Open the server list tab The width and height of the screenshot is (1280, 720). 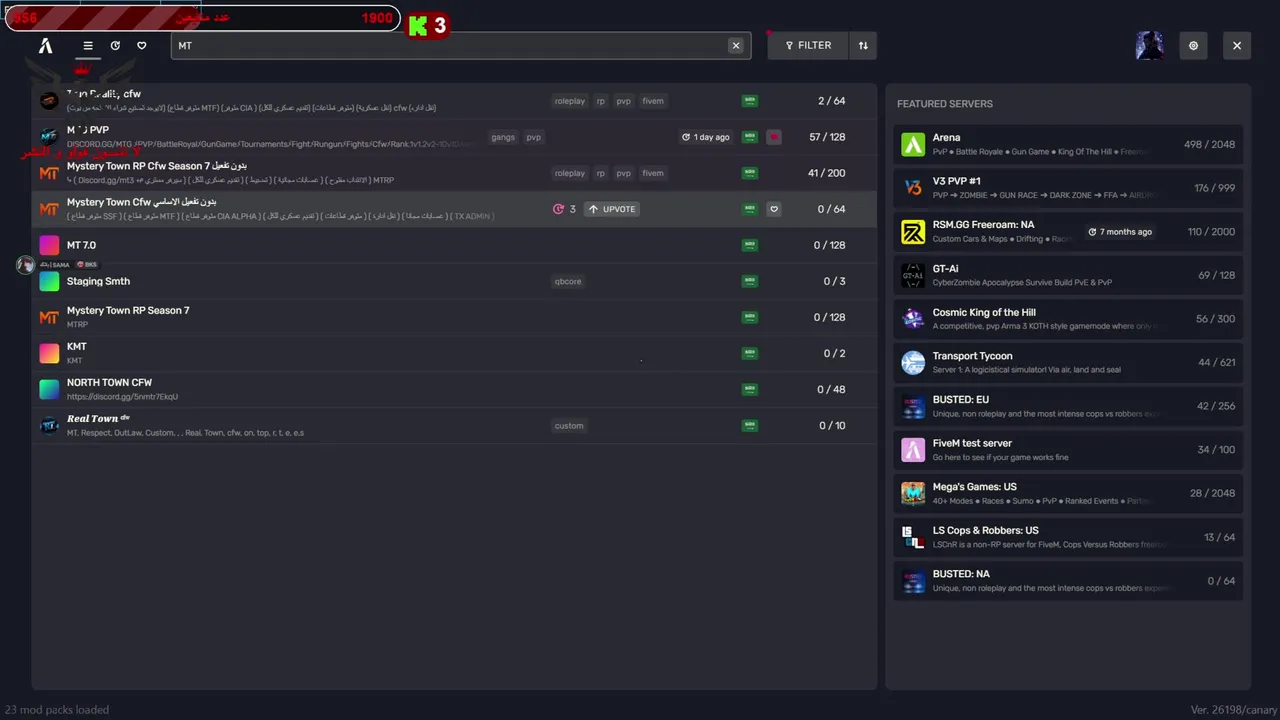(88, 46)
